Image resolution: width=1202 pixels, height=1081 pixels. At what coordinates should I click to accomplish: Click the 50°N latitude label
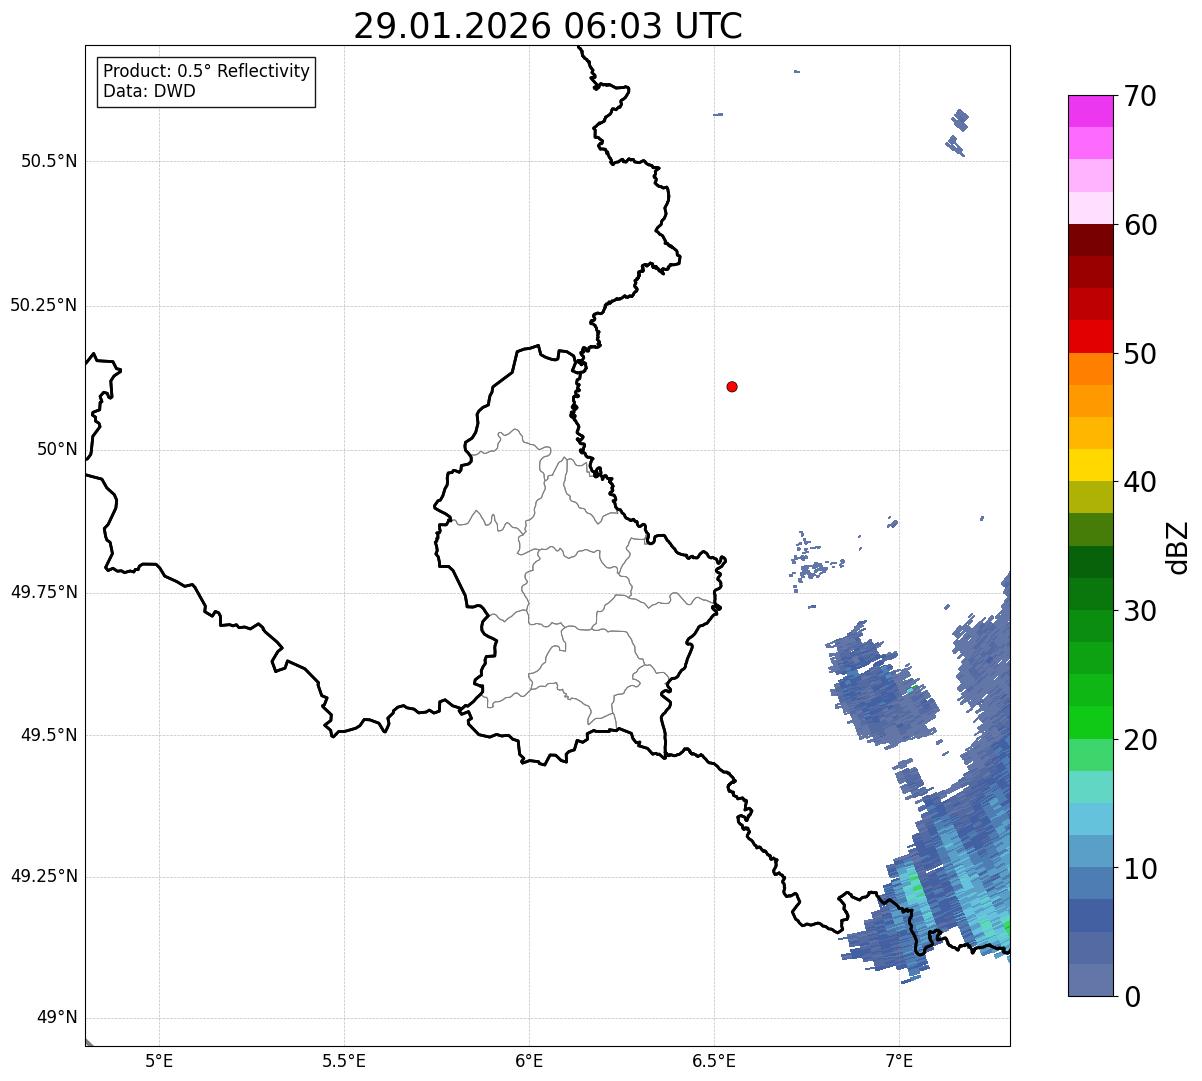[57, 449]
